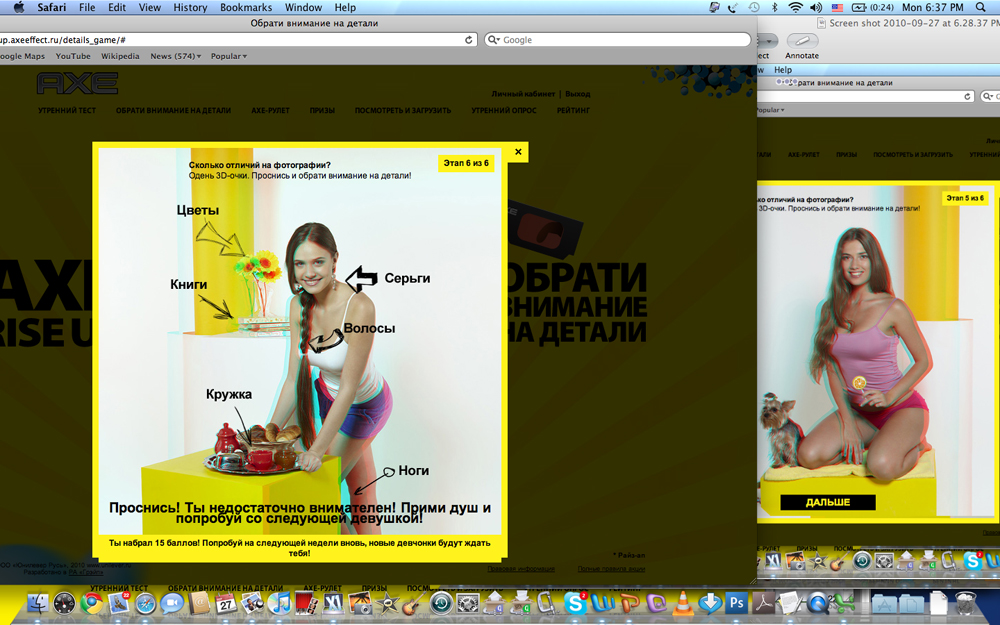Image resolution: width=1000 pixels, height=625 pixels.
Task: Click the Spotlight magnifier in menu bar
Action: pyautogui.click(x=981, y=7)
